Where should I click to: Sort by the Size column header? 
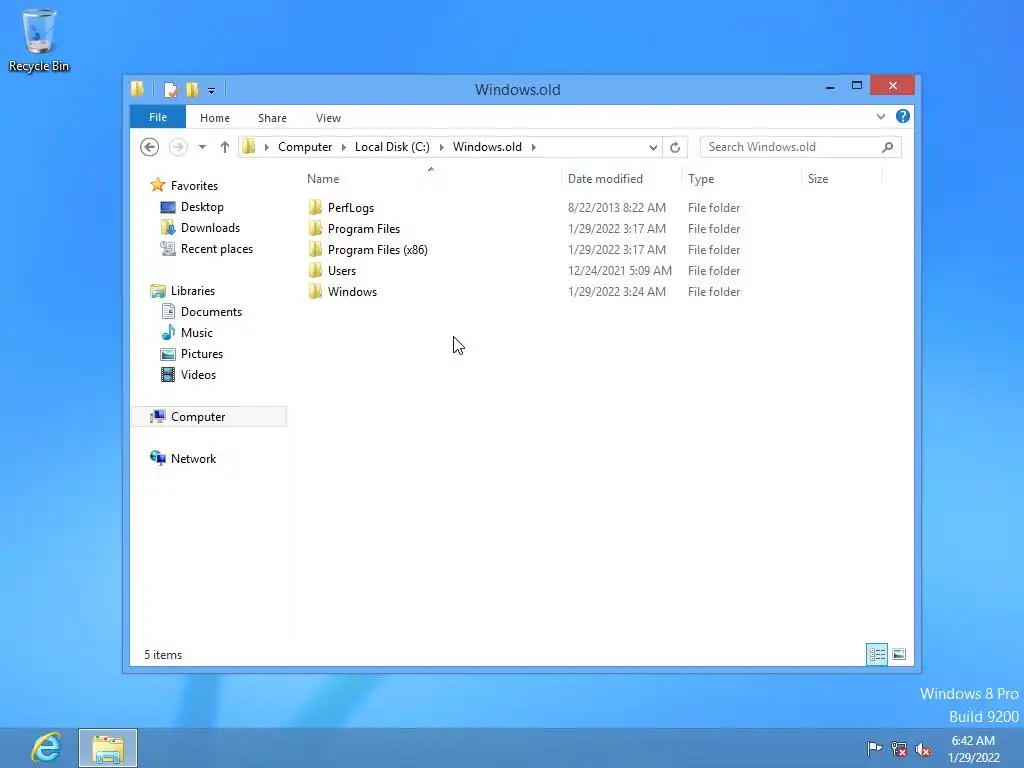pos(818,179)
